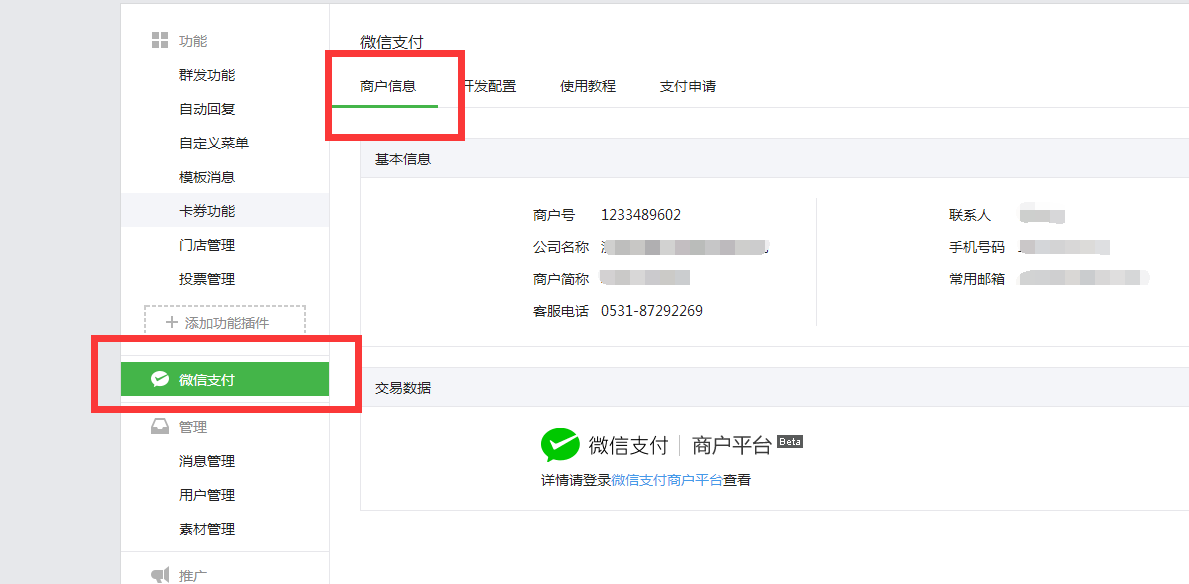
Task: Click the 添加功能插件 button
Action: coord(225,322)
